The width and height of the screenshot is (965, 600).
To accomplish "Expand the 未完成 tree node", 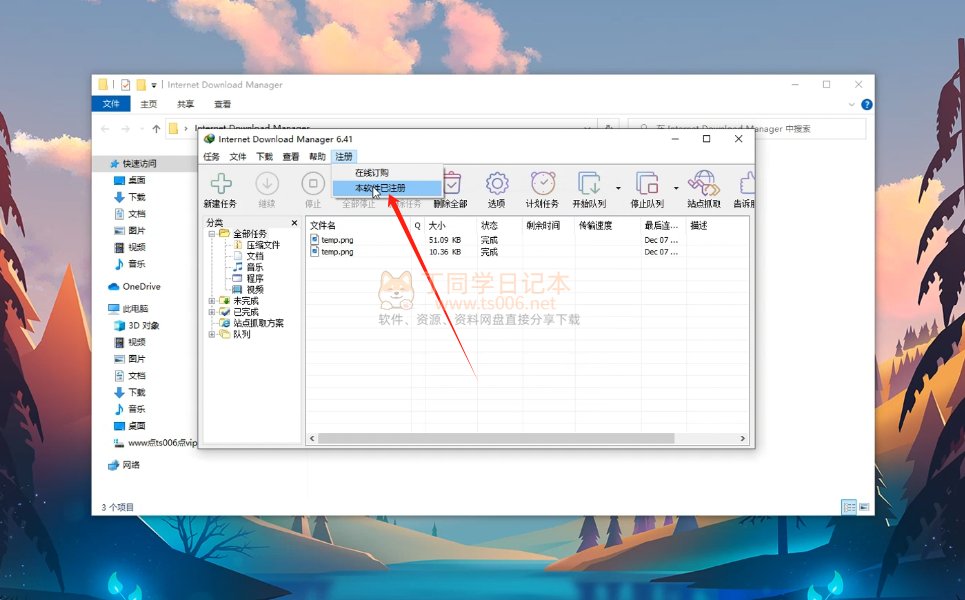I will click(x=212, y=301).
